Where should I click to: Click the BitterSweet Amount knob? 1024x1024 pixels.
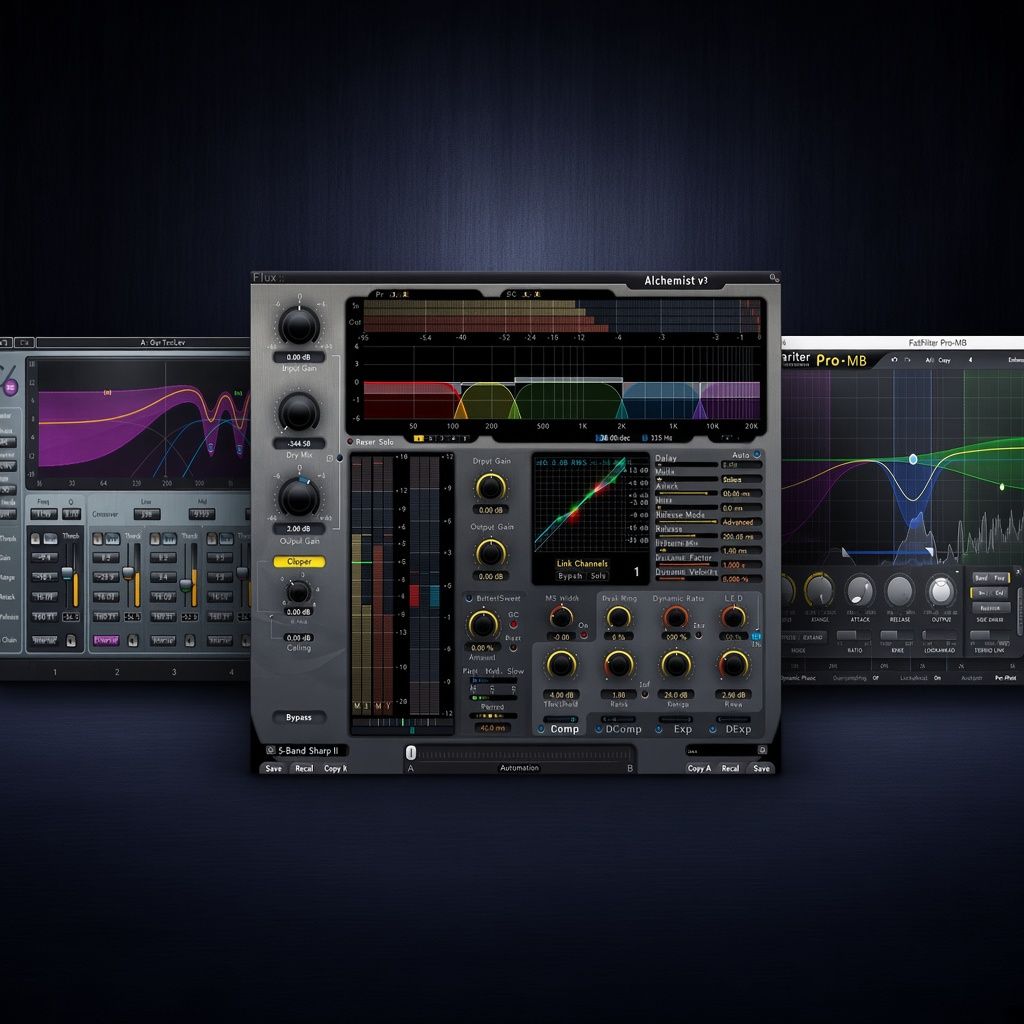click(483, 624)
